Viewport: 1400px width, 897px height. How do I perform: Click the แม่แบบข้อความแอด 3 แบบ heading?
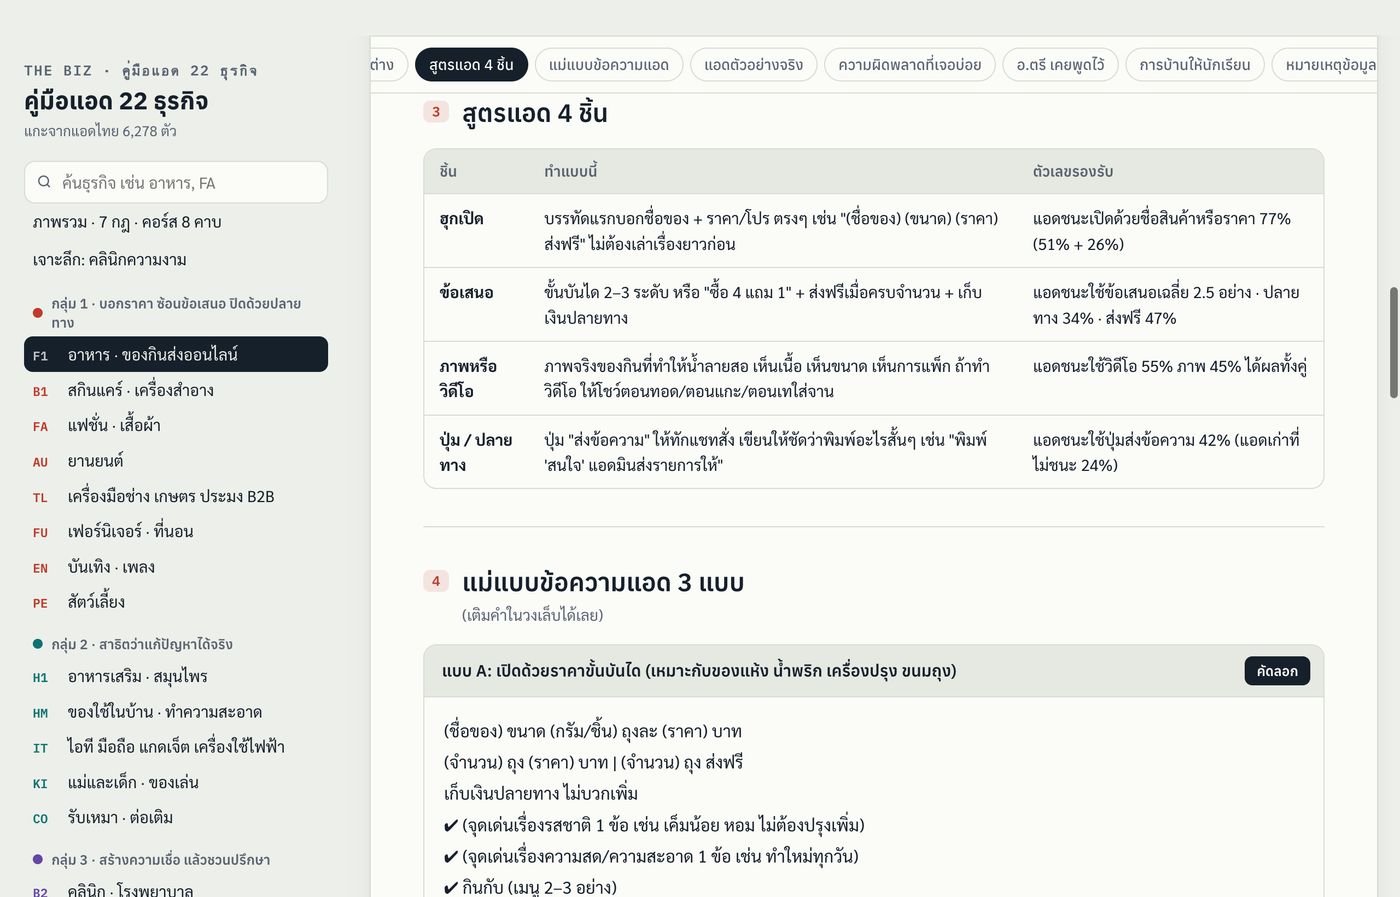coord(603,582)
